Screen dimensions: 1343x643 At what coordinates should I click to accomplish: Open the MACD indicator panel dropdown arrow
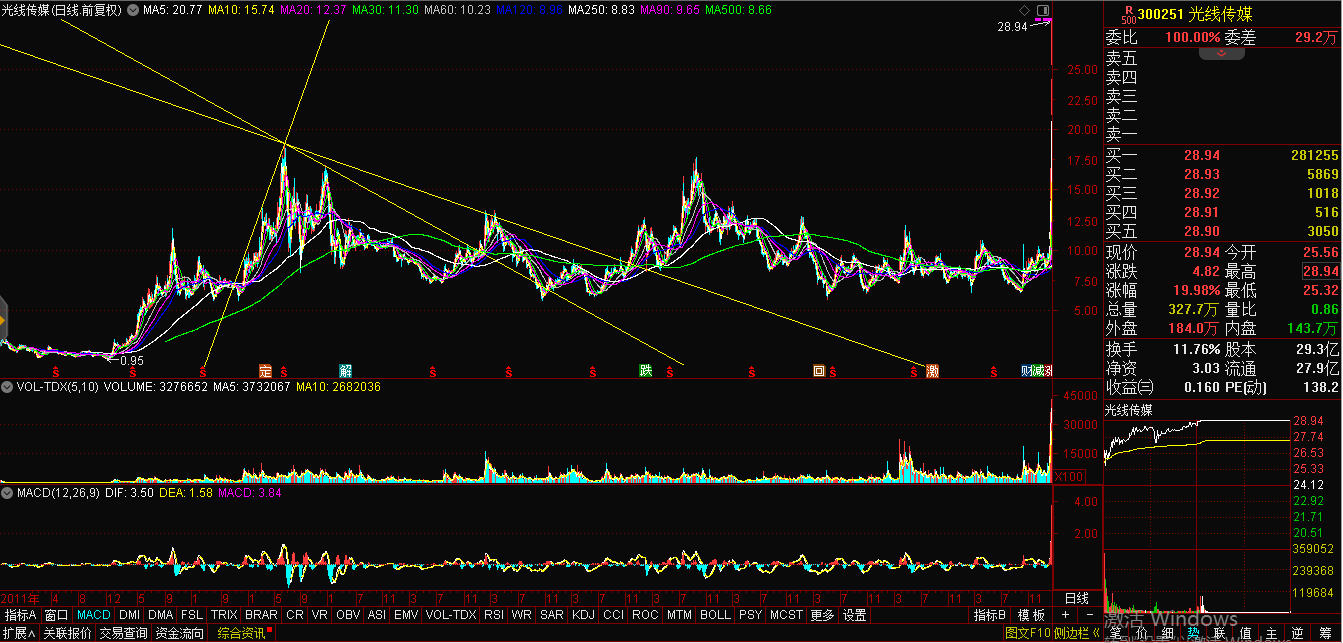tap(6, 492)
